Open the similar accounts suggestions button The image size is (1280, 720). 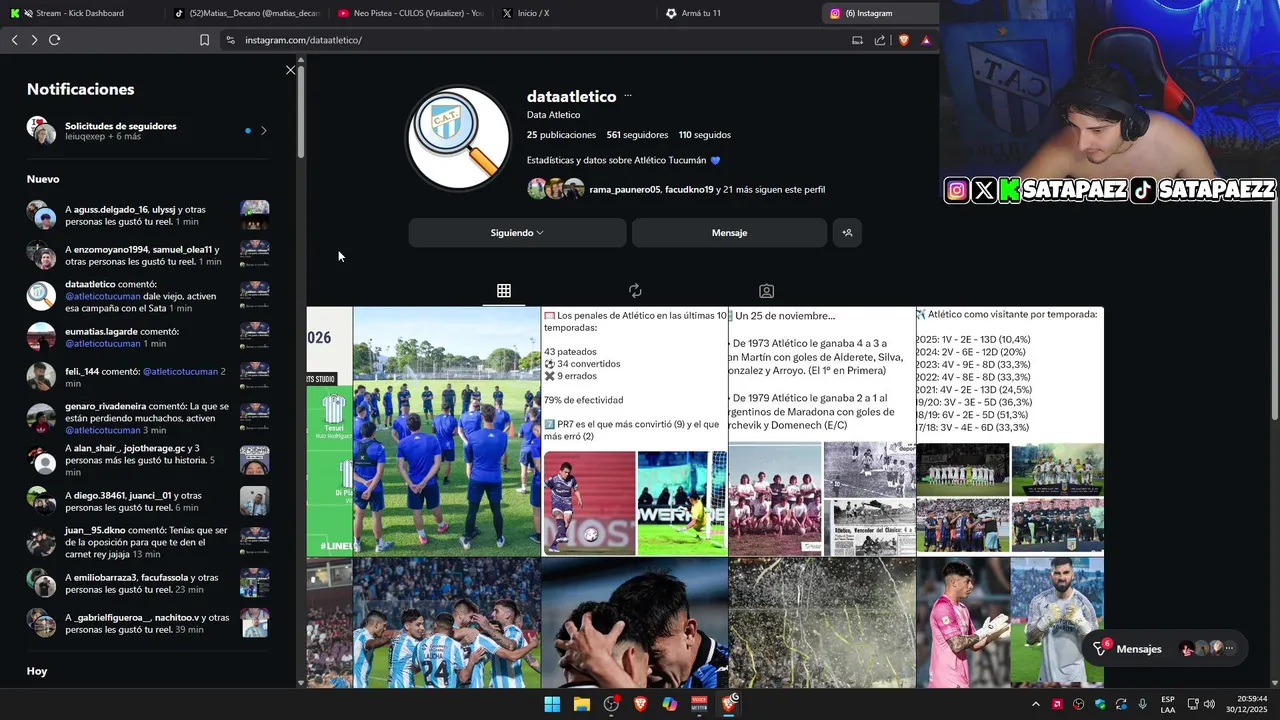(847, 233)
